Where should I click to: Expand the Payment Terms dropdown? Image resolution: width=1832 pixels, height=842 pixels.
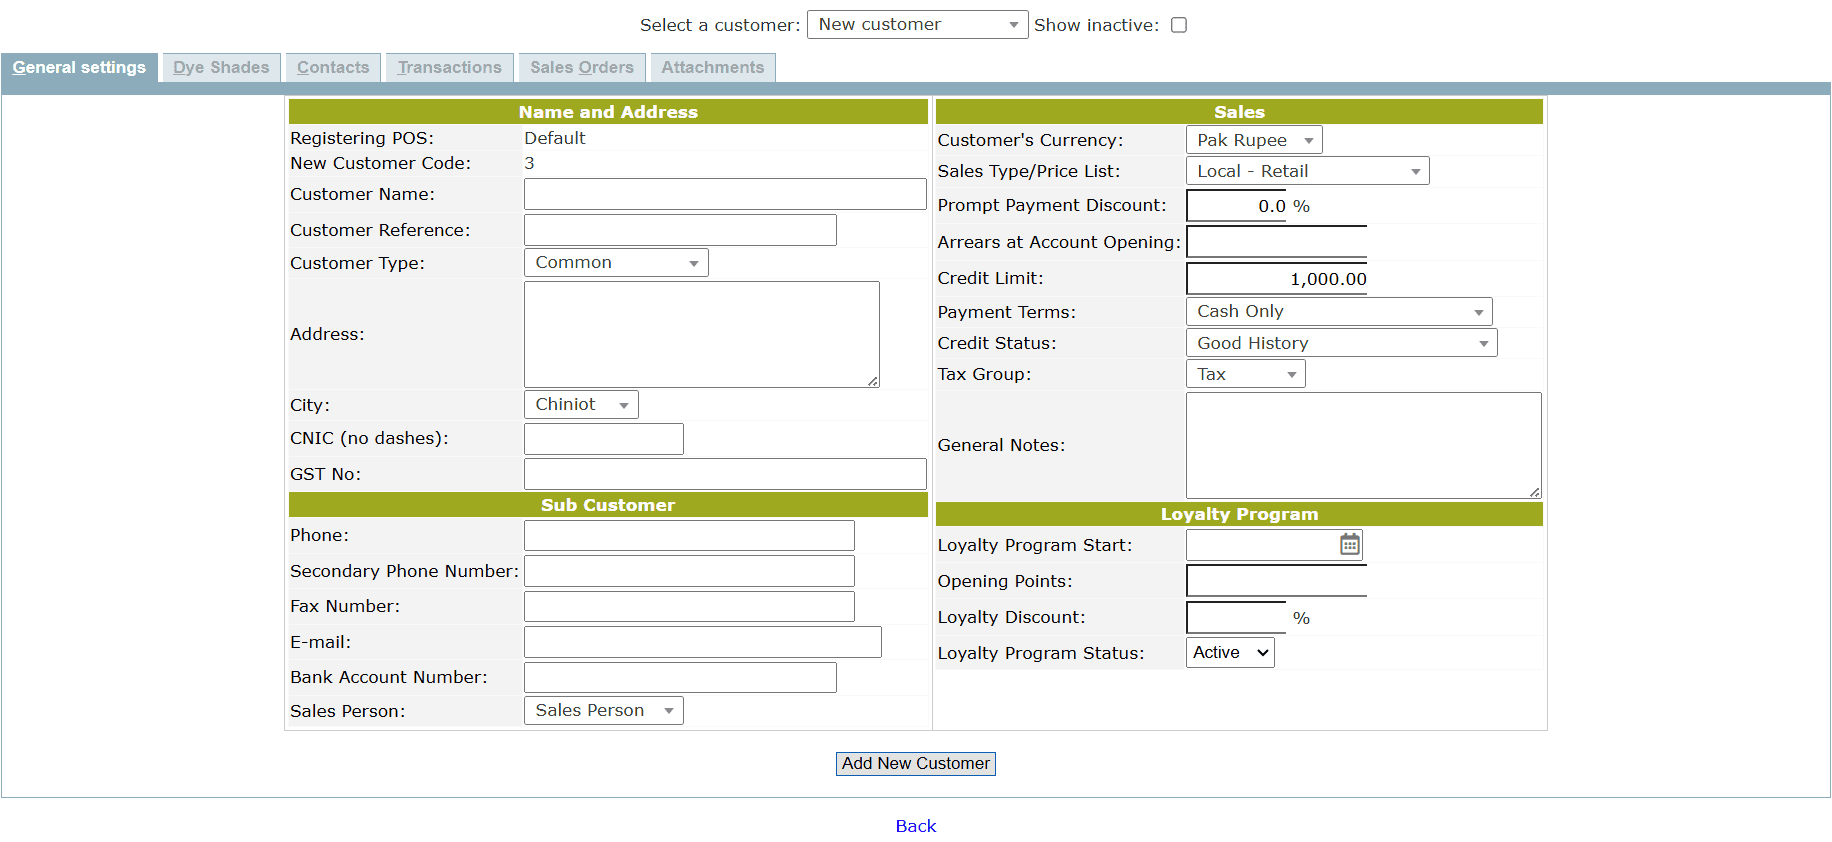pyautogui.click(x=1338, y=312)
